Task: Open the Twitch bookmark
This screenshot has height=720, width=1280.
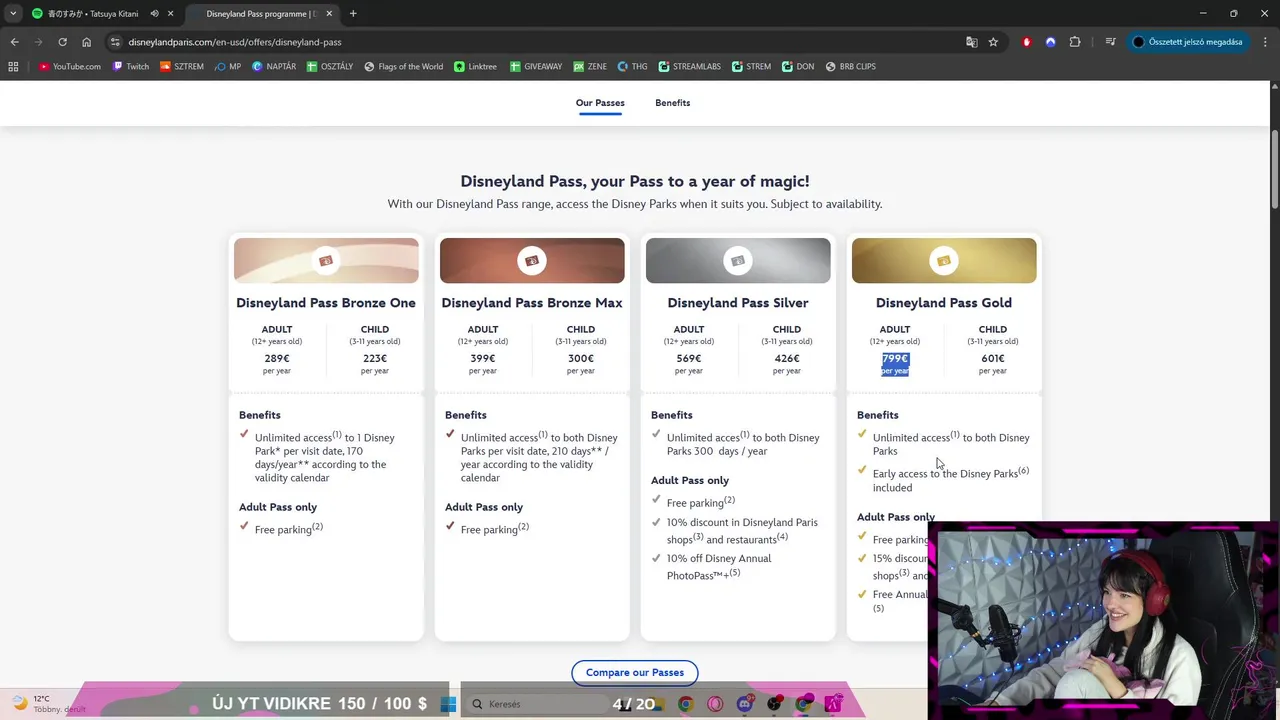Action: 131,66
